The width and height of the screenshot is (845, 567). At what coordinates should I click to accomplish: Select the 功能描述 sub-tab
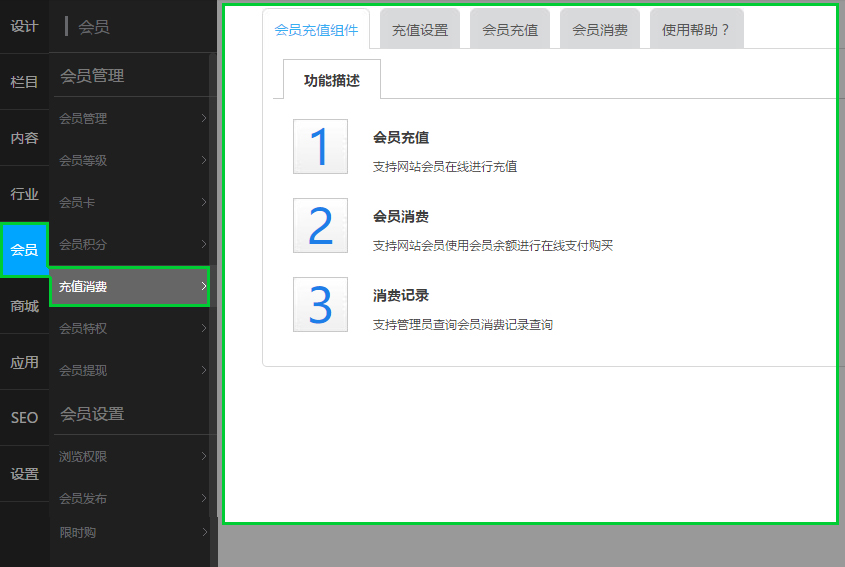pyautogui.click(x=332, y=80)
